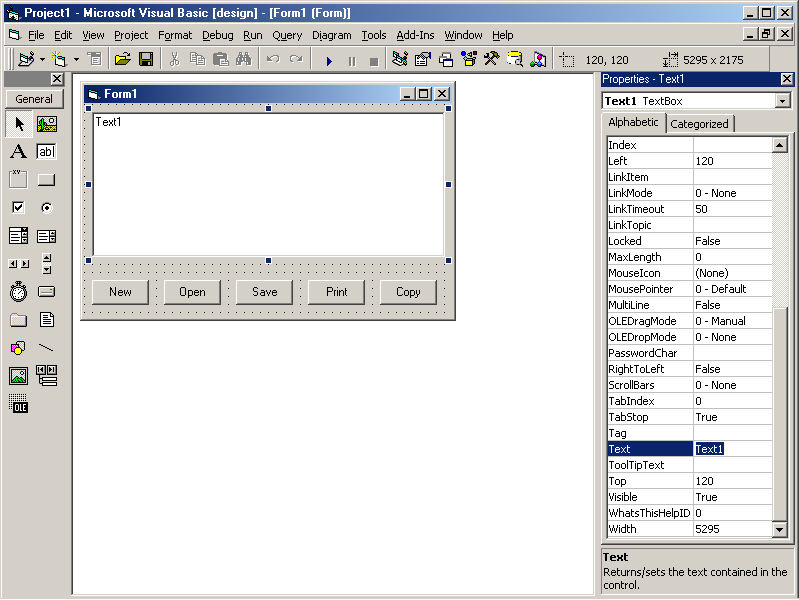The width and height of the screenshot is (799, 600).
Task: Open the File menu
Action: click(x=36, y=35)
